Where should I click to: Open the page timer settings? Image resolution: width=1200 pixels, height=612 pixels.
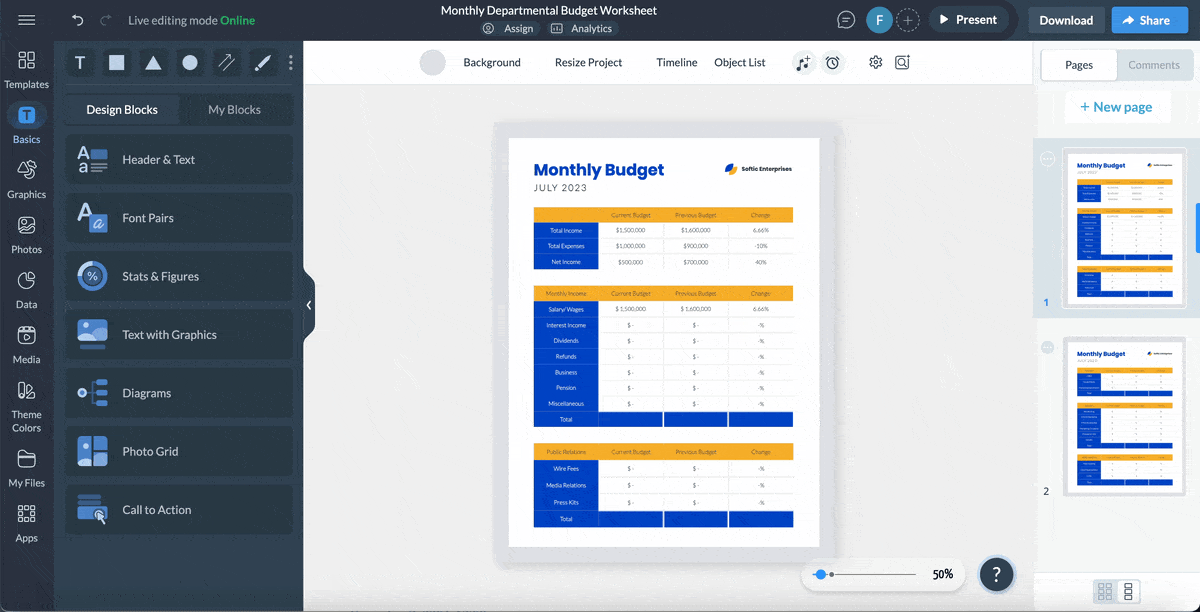(833, 62)
